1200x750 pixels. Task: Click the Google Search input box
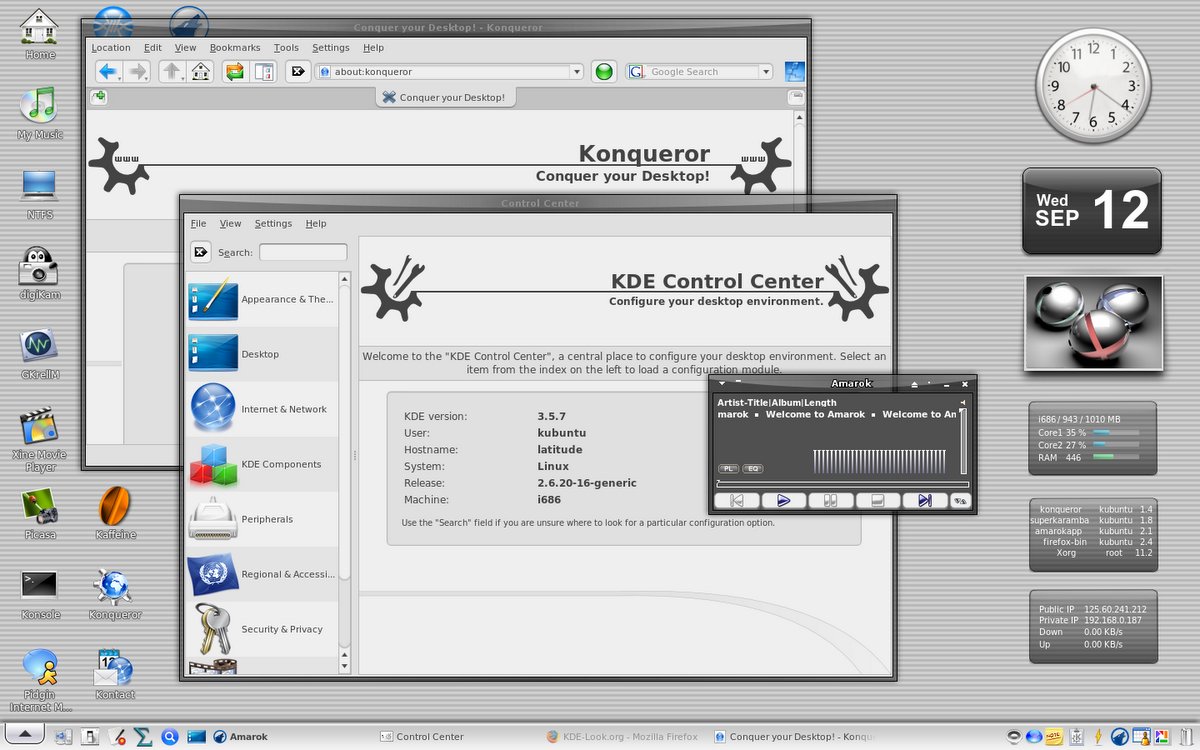tap(703, 71)
